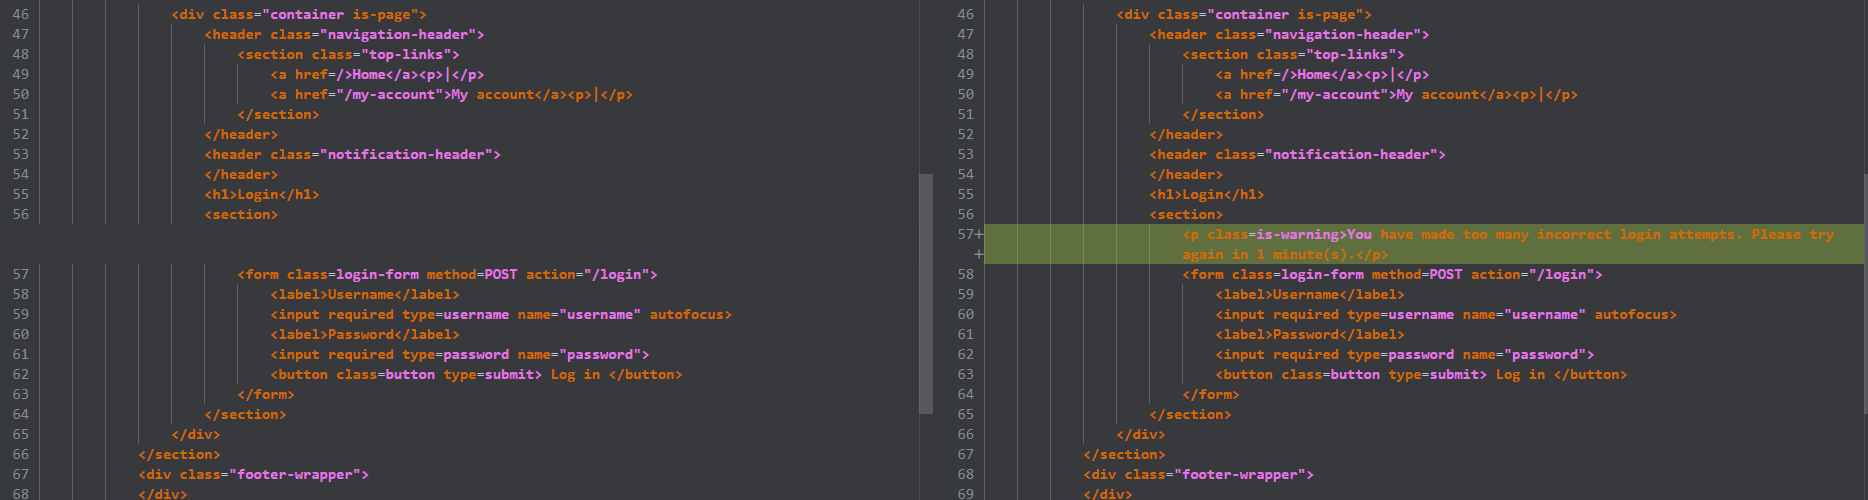
Task: Click the password input line in left pane
Action: [x=459, y=355]
